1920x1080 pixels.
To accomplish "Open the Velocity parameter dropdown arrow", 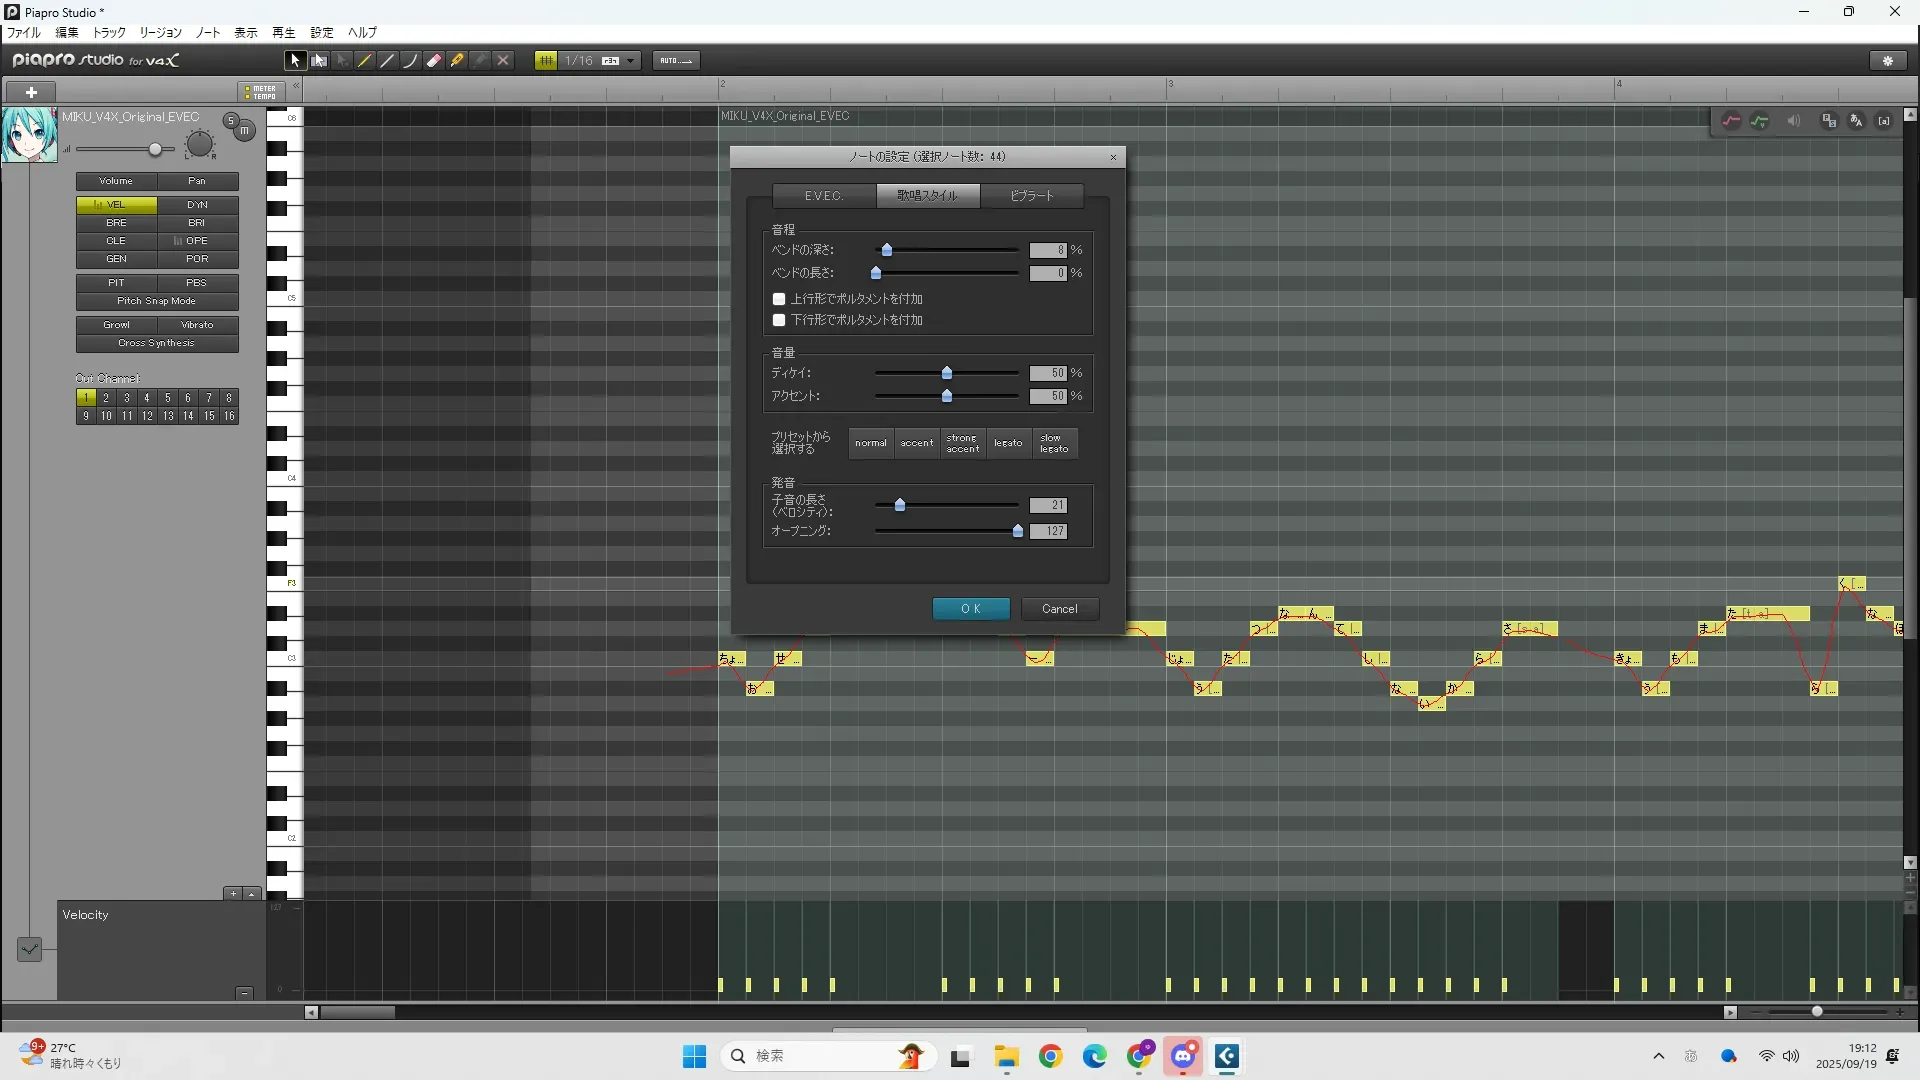I will click(29, 949).
